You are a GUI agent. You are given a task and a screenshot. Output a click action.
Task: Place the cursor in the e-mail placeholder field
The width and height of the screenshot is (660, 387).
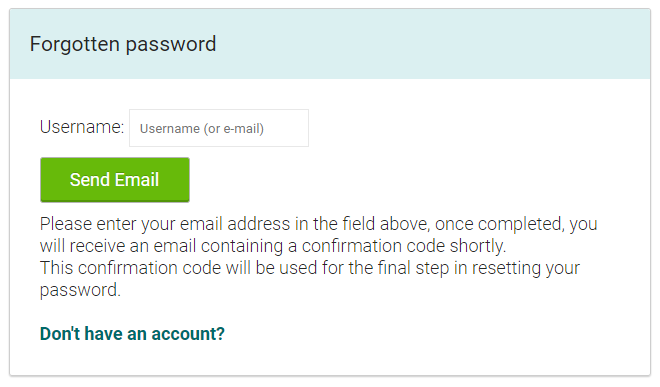click(219, 128)
